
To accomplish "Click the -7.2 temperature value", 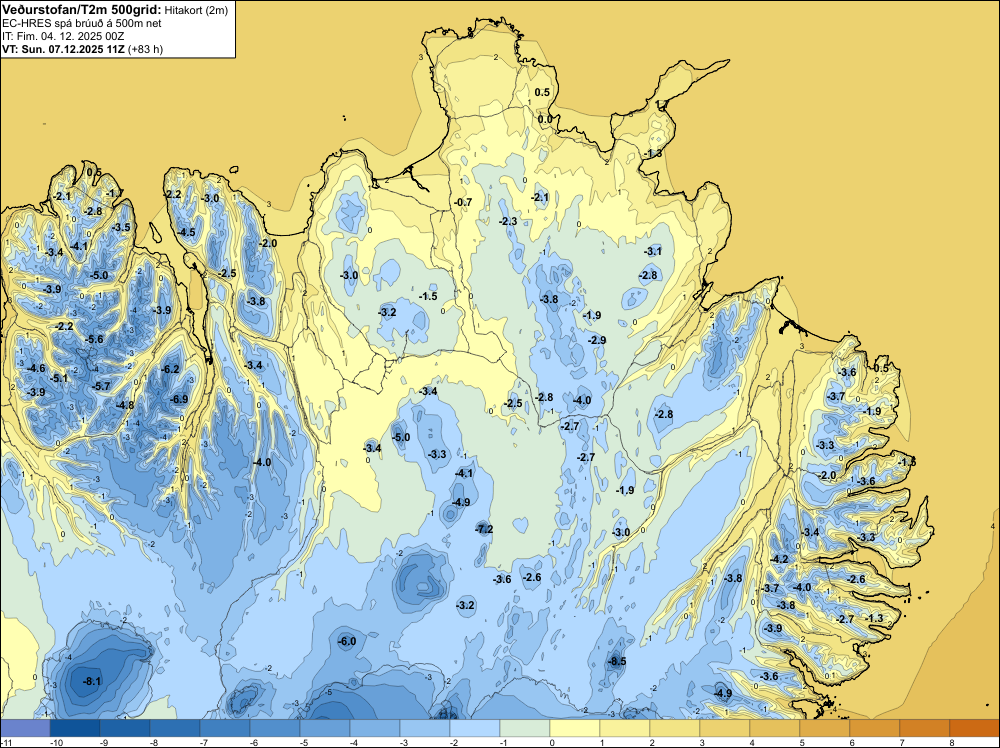I will (484, 529).
